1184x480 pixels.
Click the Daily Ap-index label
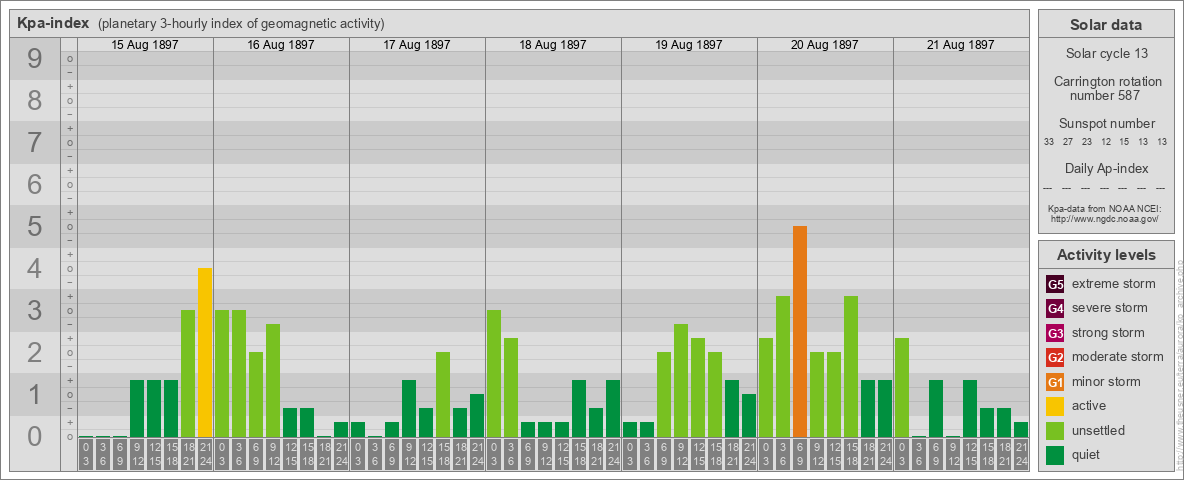tap(1106, 168)
